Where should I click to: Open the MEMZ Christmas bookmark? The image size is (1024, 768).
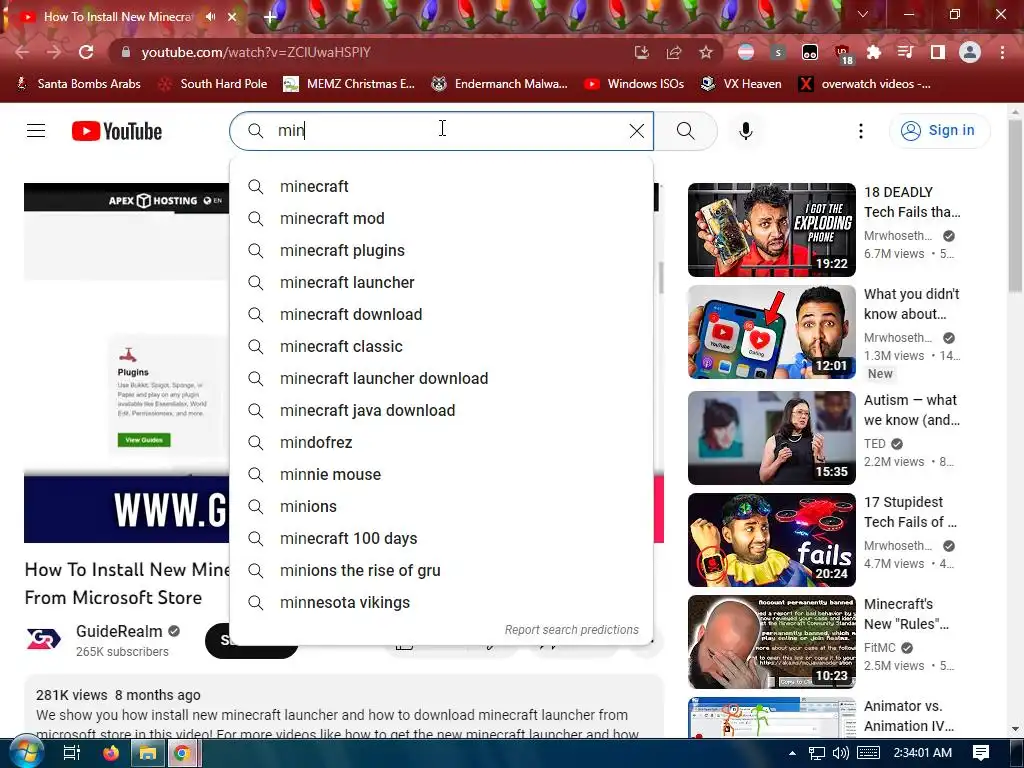349,84
